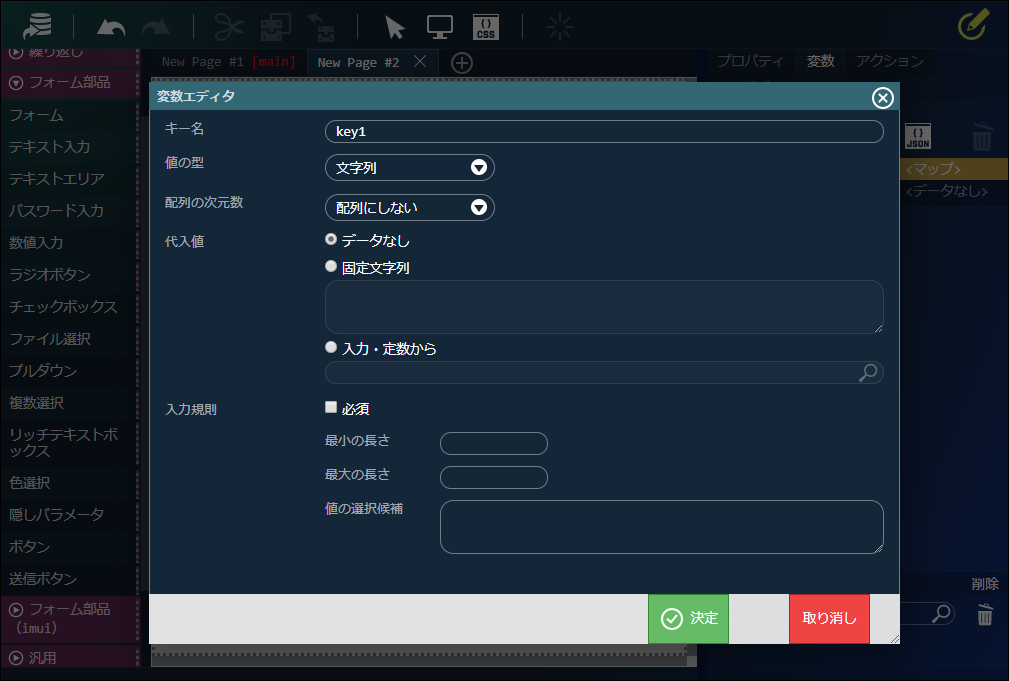Open the 値の型 dropdown
The height and width of the screenshot is (681, 1009).
tap(410, 167)
